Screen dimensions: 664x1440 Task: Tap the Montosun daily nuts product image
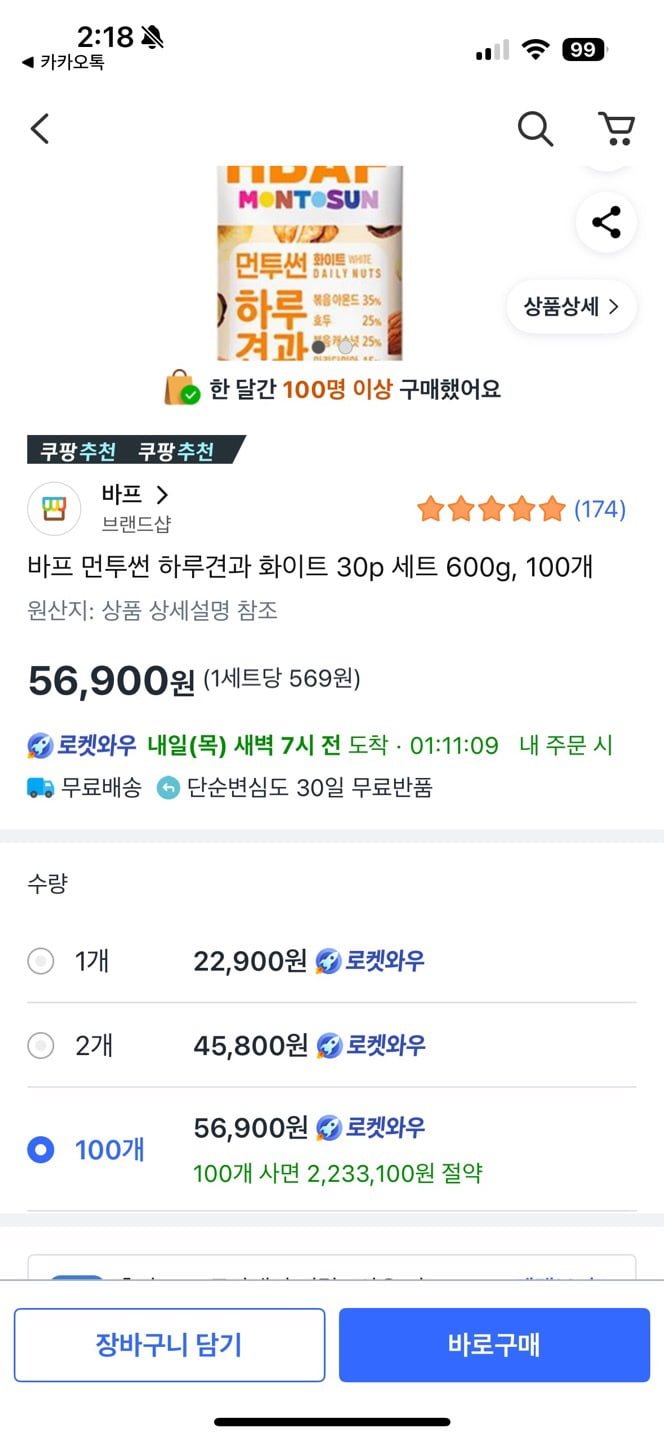[x=310, y=262]
